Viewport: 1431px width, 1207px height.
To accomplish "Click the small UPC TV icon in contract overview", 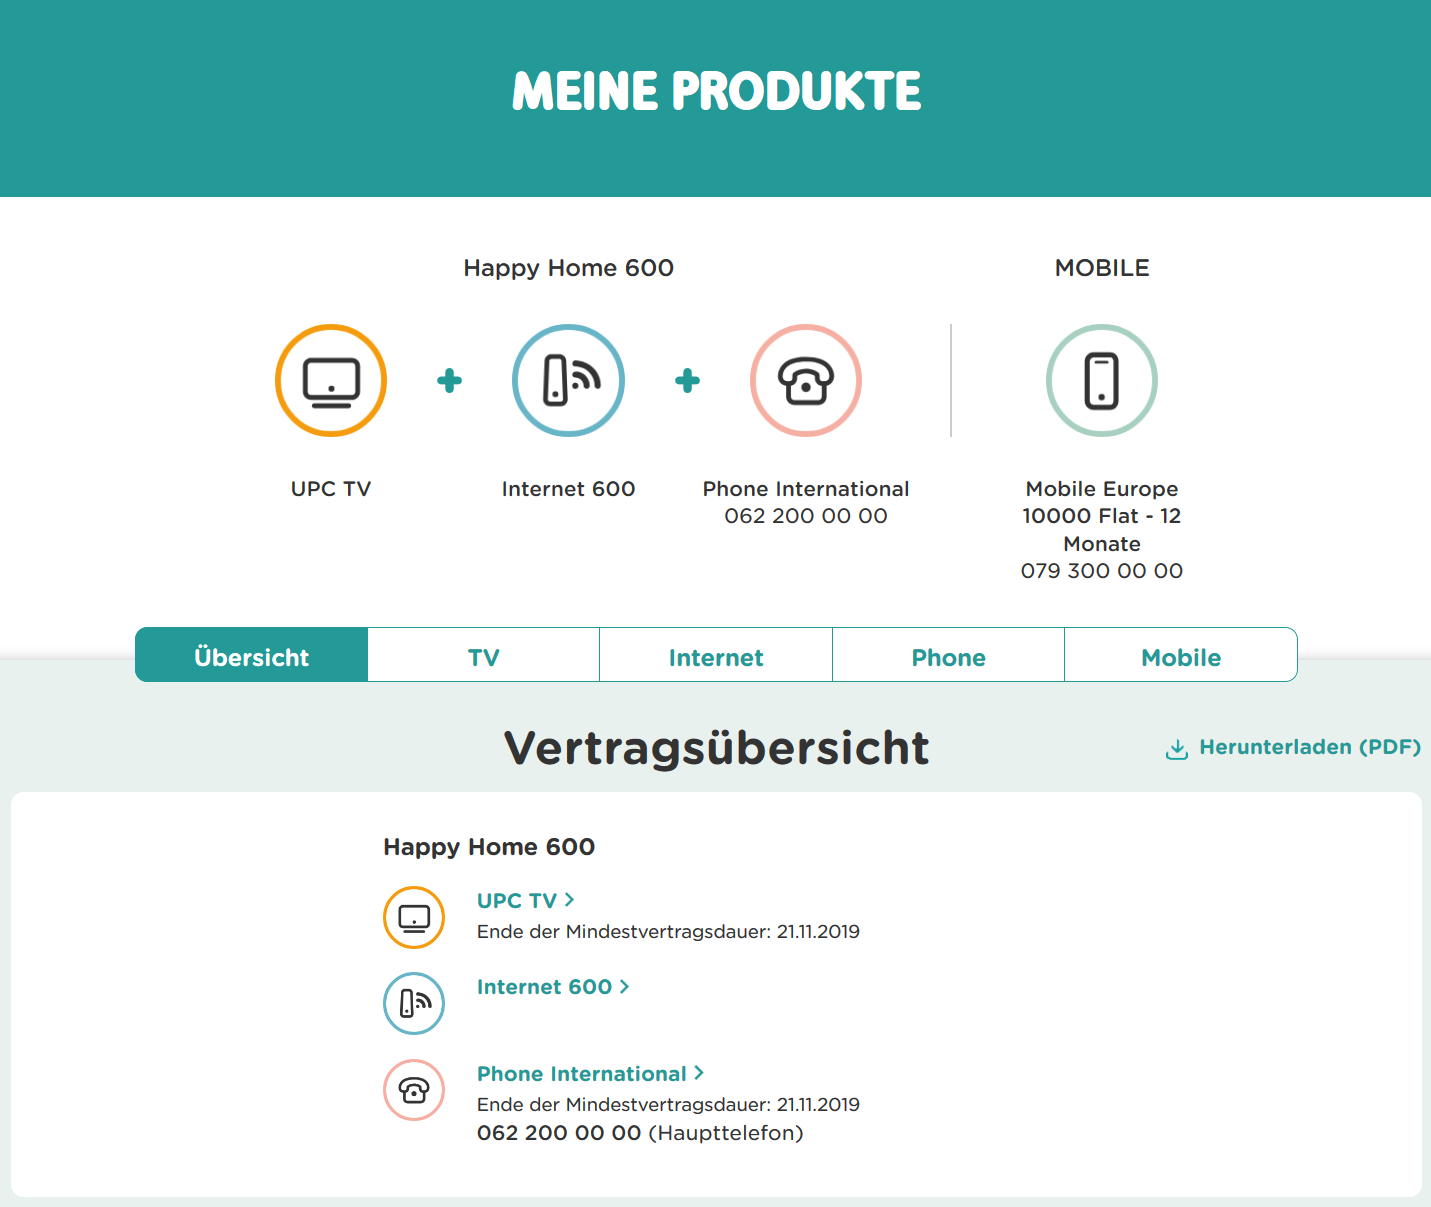I will (414, 917).
